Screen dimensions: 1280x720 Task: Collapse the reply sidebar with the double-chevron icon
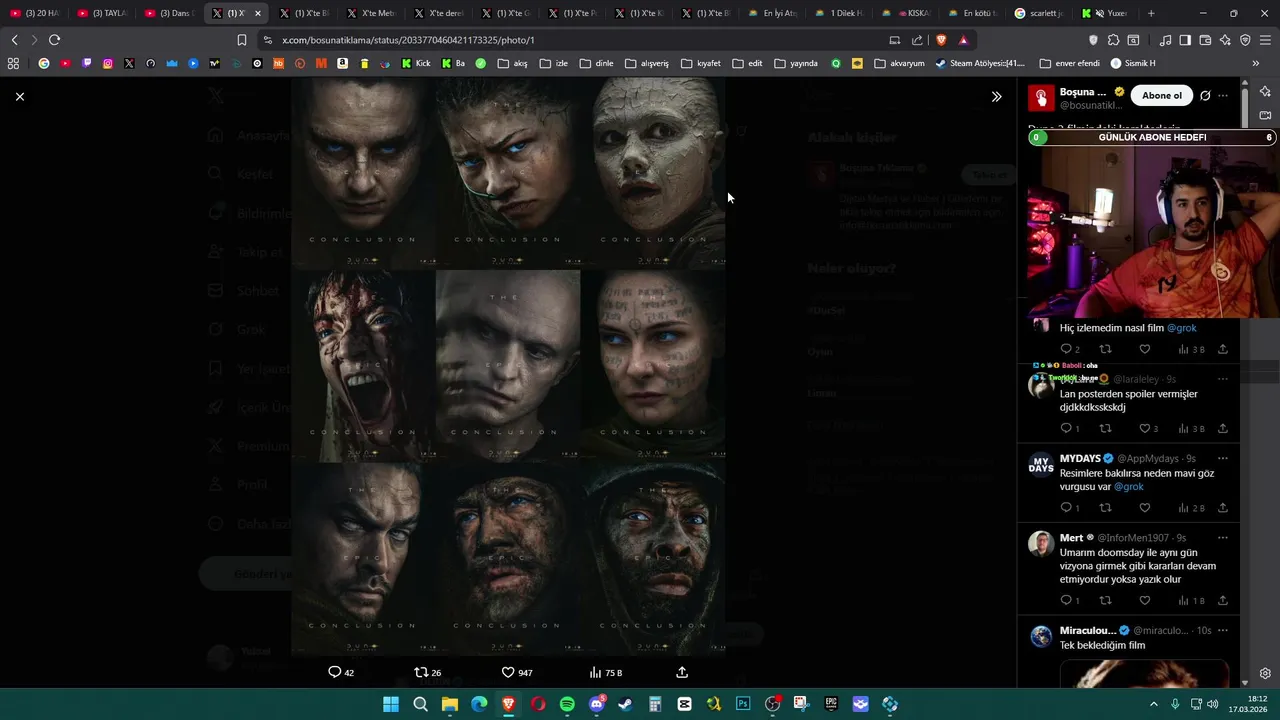pos(996,97)
